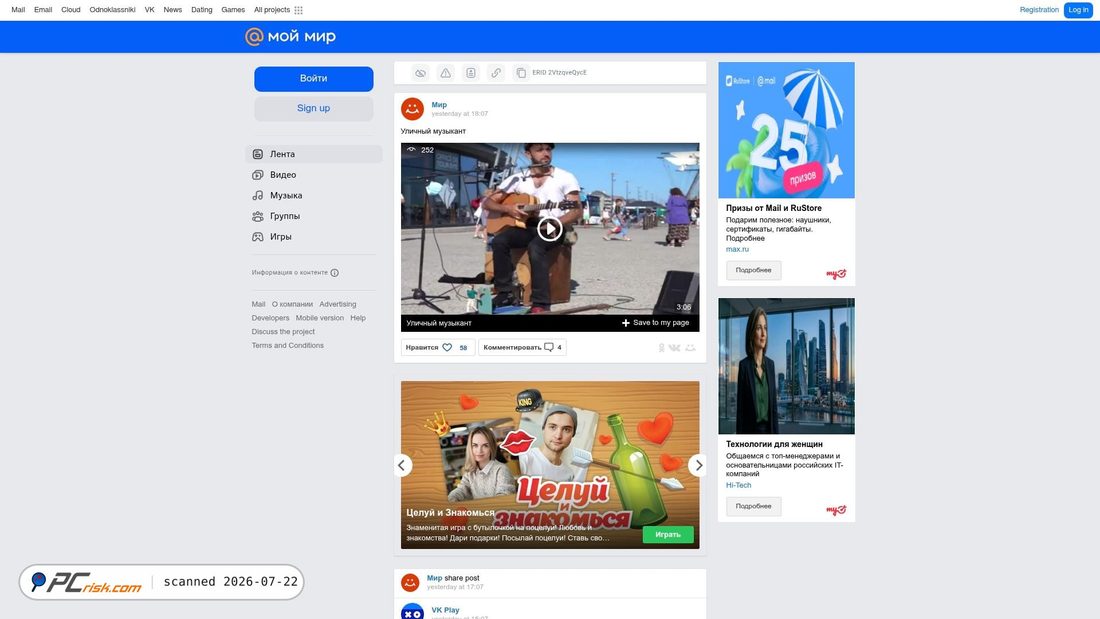Click the RuStore 25 призов ad image

[786, 130]
